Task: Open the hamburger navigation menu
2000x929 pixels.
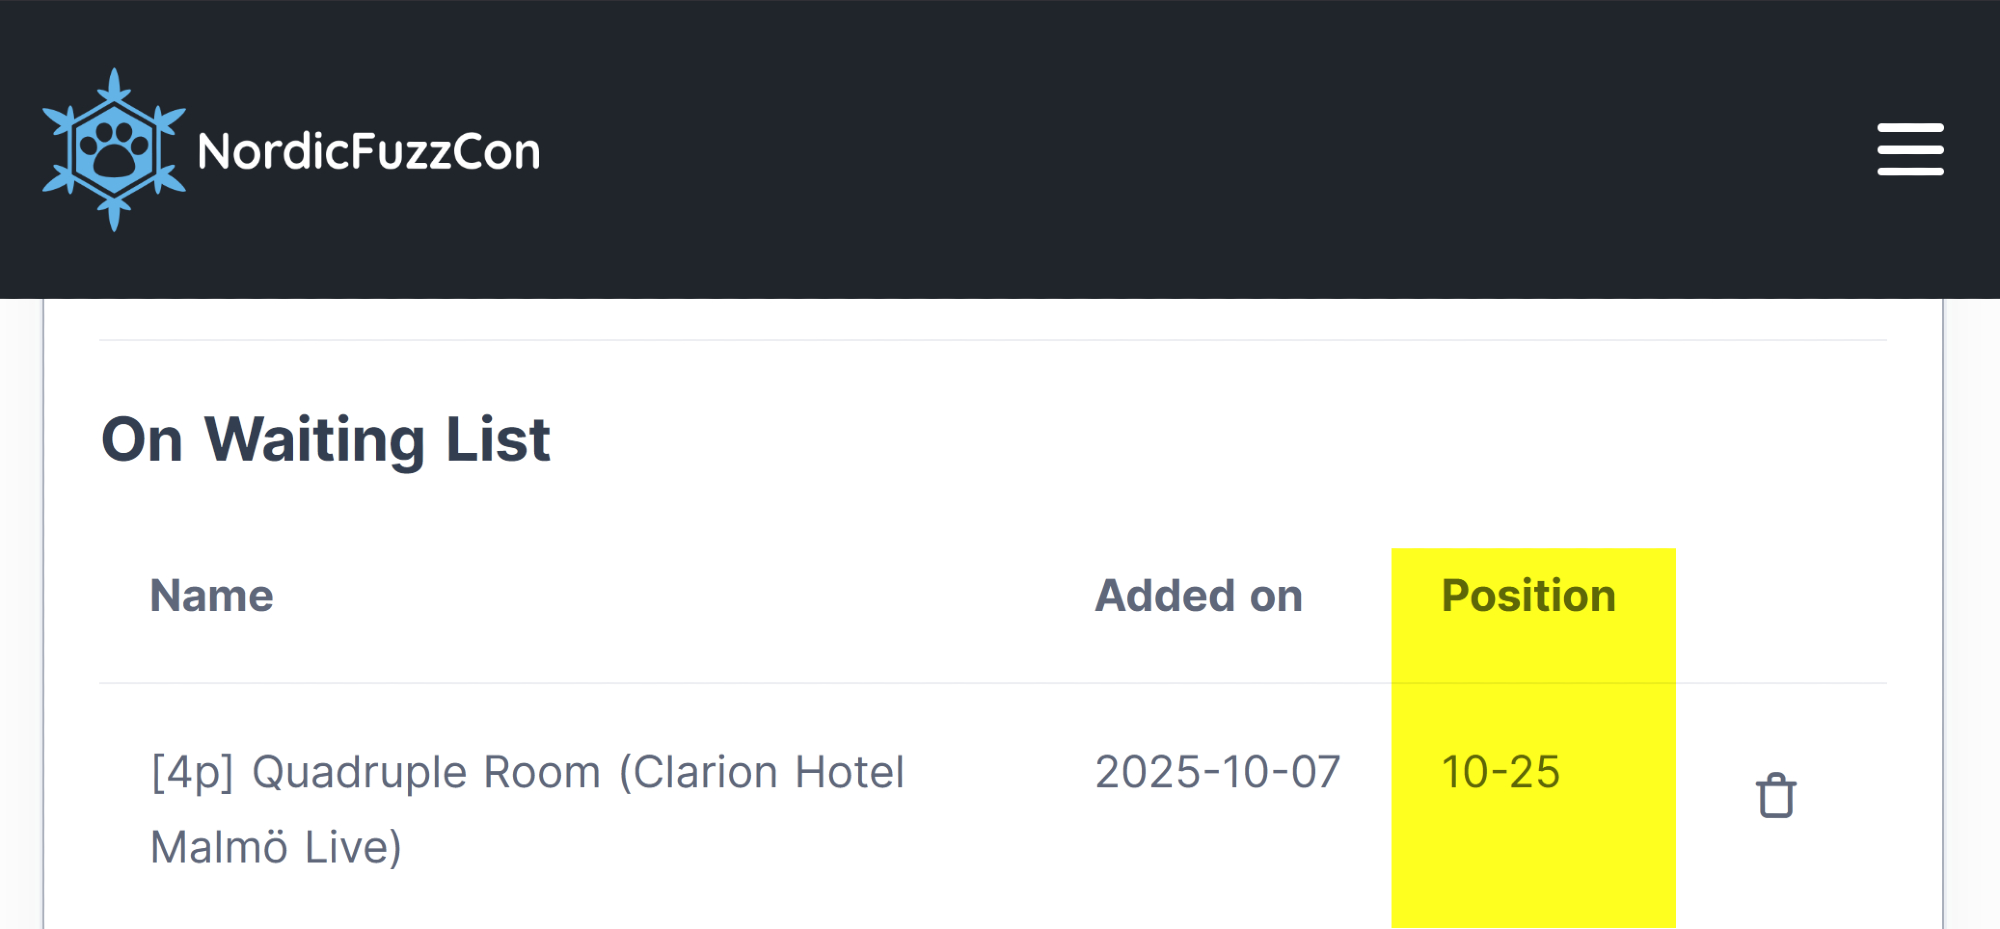Action: pos(1910,150)
